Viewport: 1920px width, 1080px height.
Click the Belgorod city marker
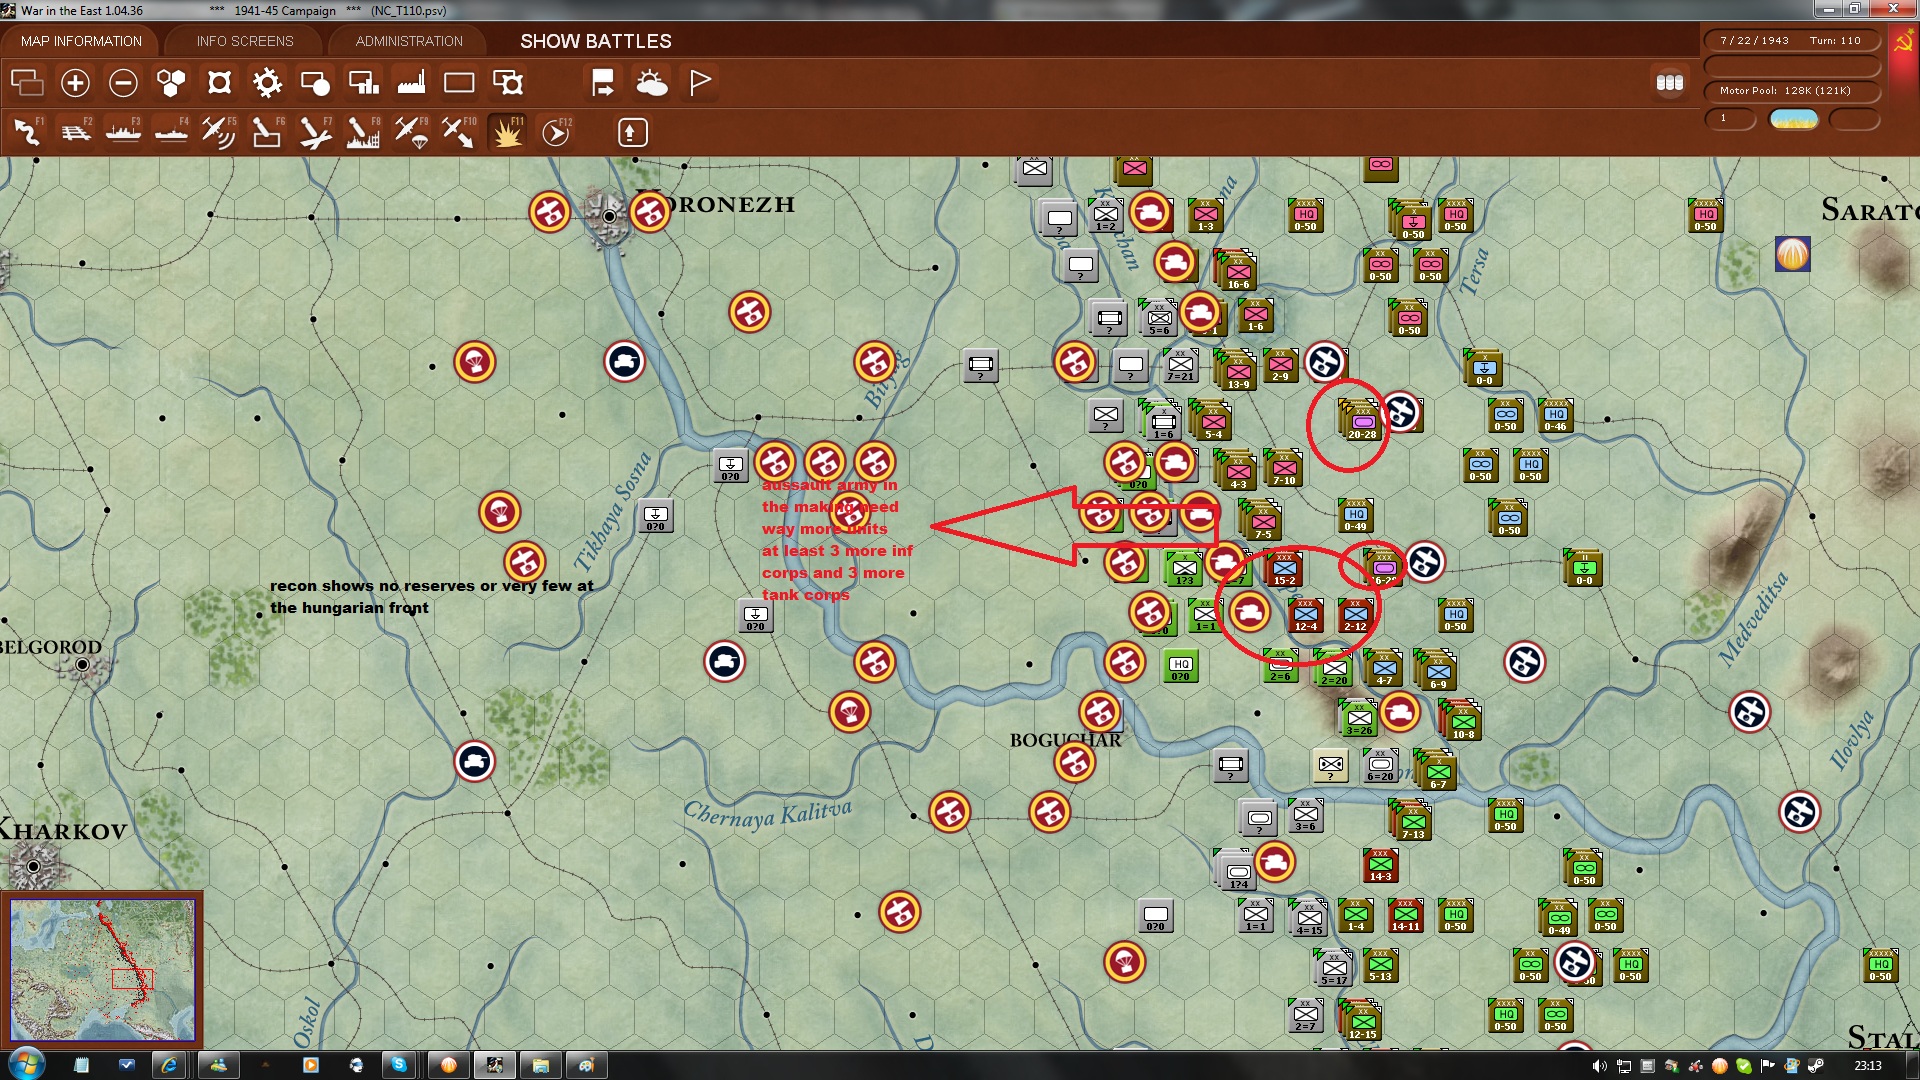[x=83, y=665]
